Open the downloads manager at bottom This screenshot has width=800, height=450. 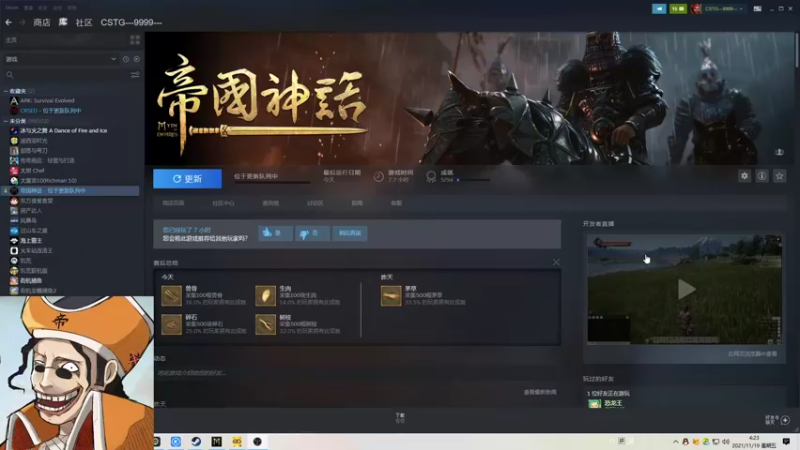(400, 418)
